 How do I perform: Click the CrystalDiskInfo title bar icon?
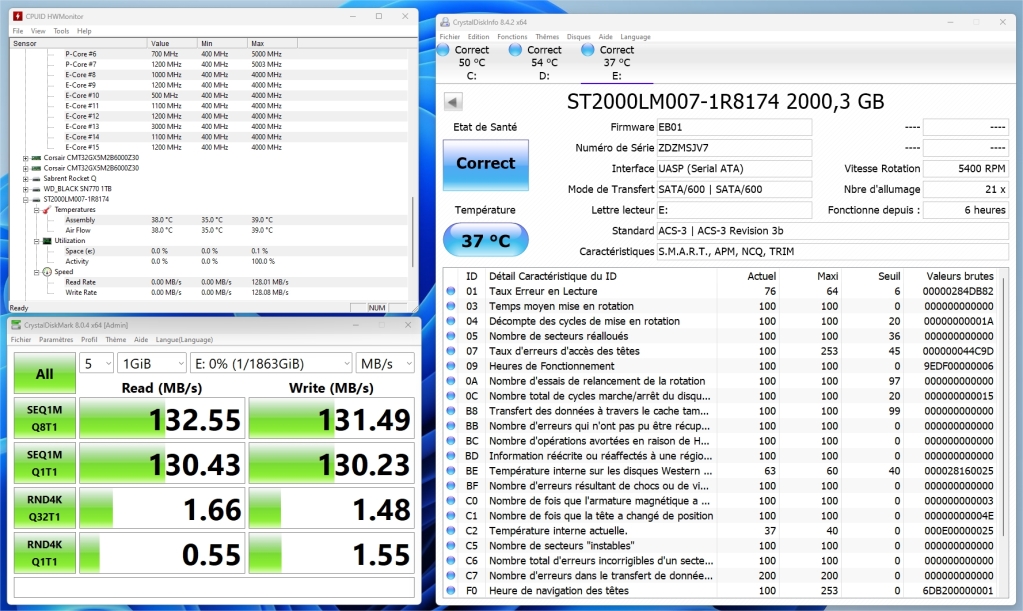pos(445,22)
